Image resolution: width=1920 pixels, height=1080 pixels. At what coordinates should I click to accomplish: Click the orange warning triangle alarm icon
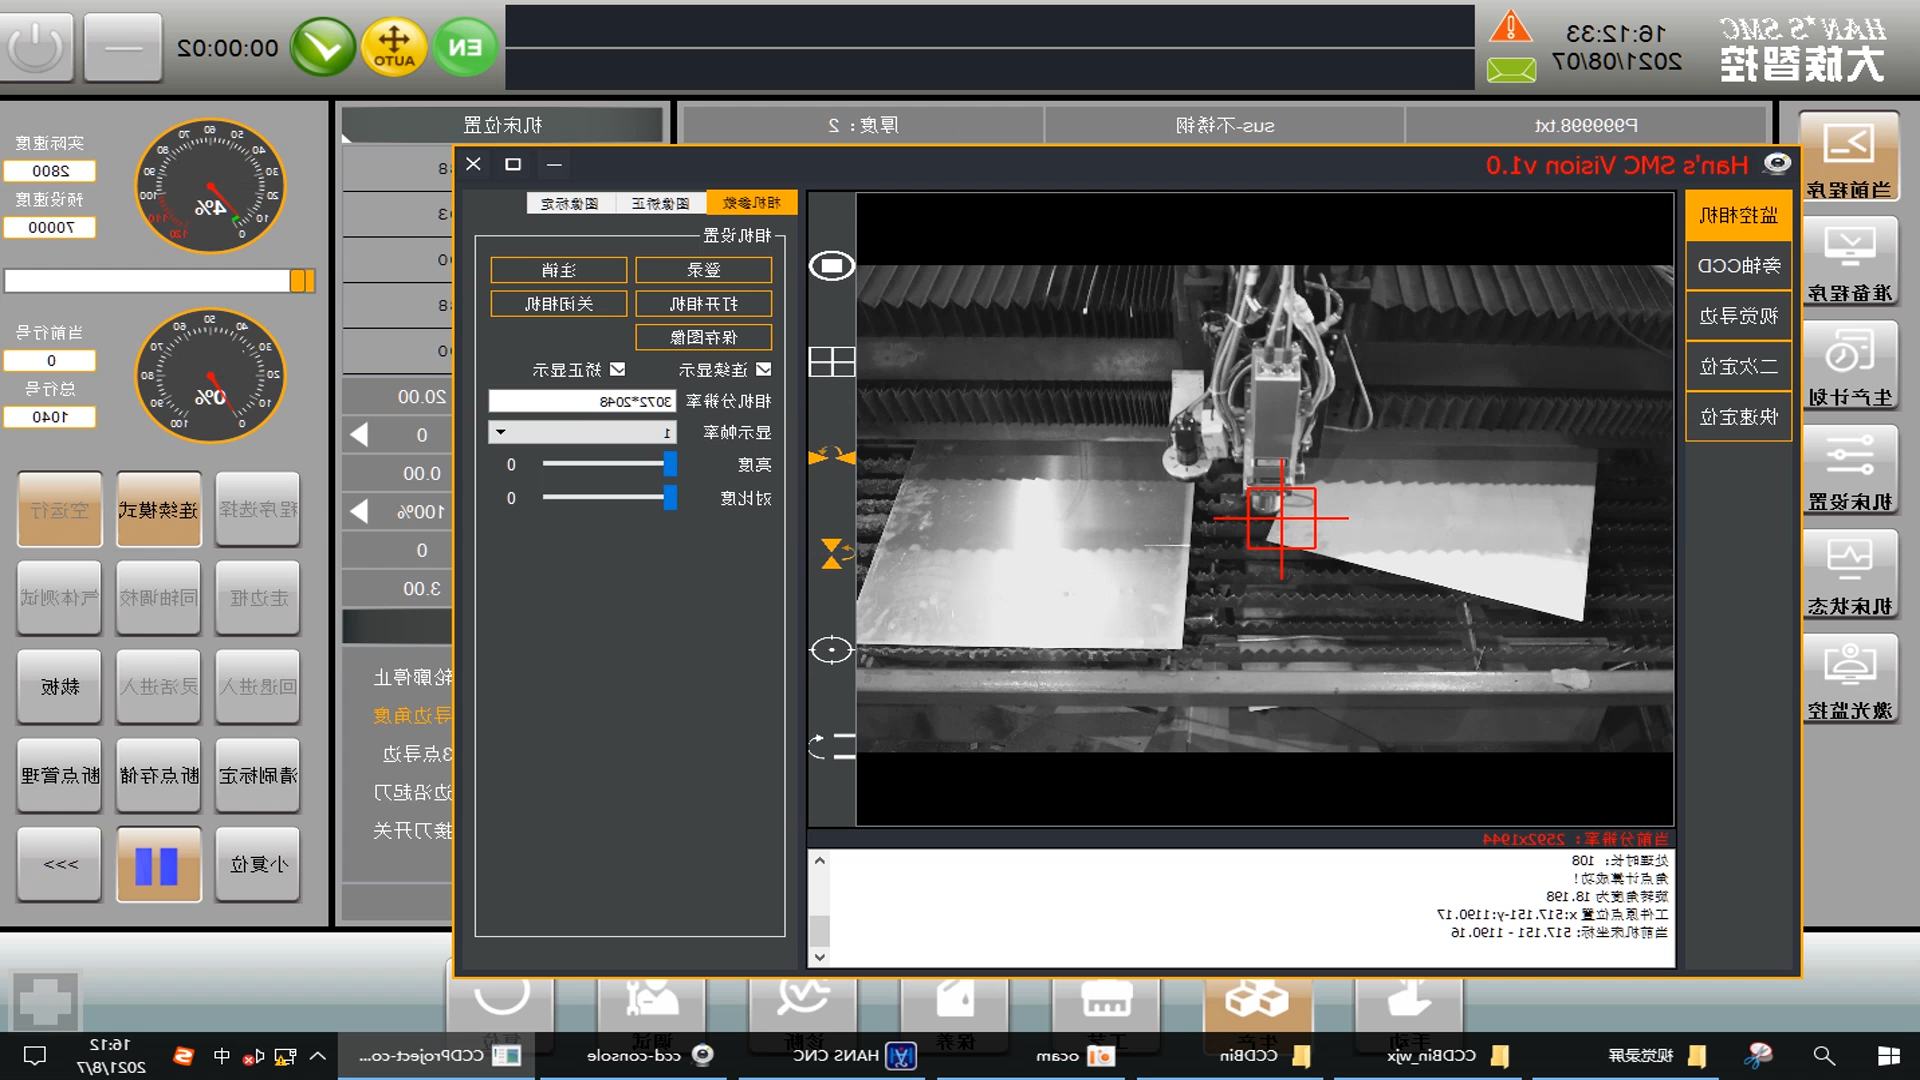click(1510, 26)
